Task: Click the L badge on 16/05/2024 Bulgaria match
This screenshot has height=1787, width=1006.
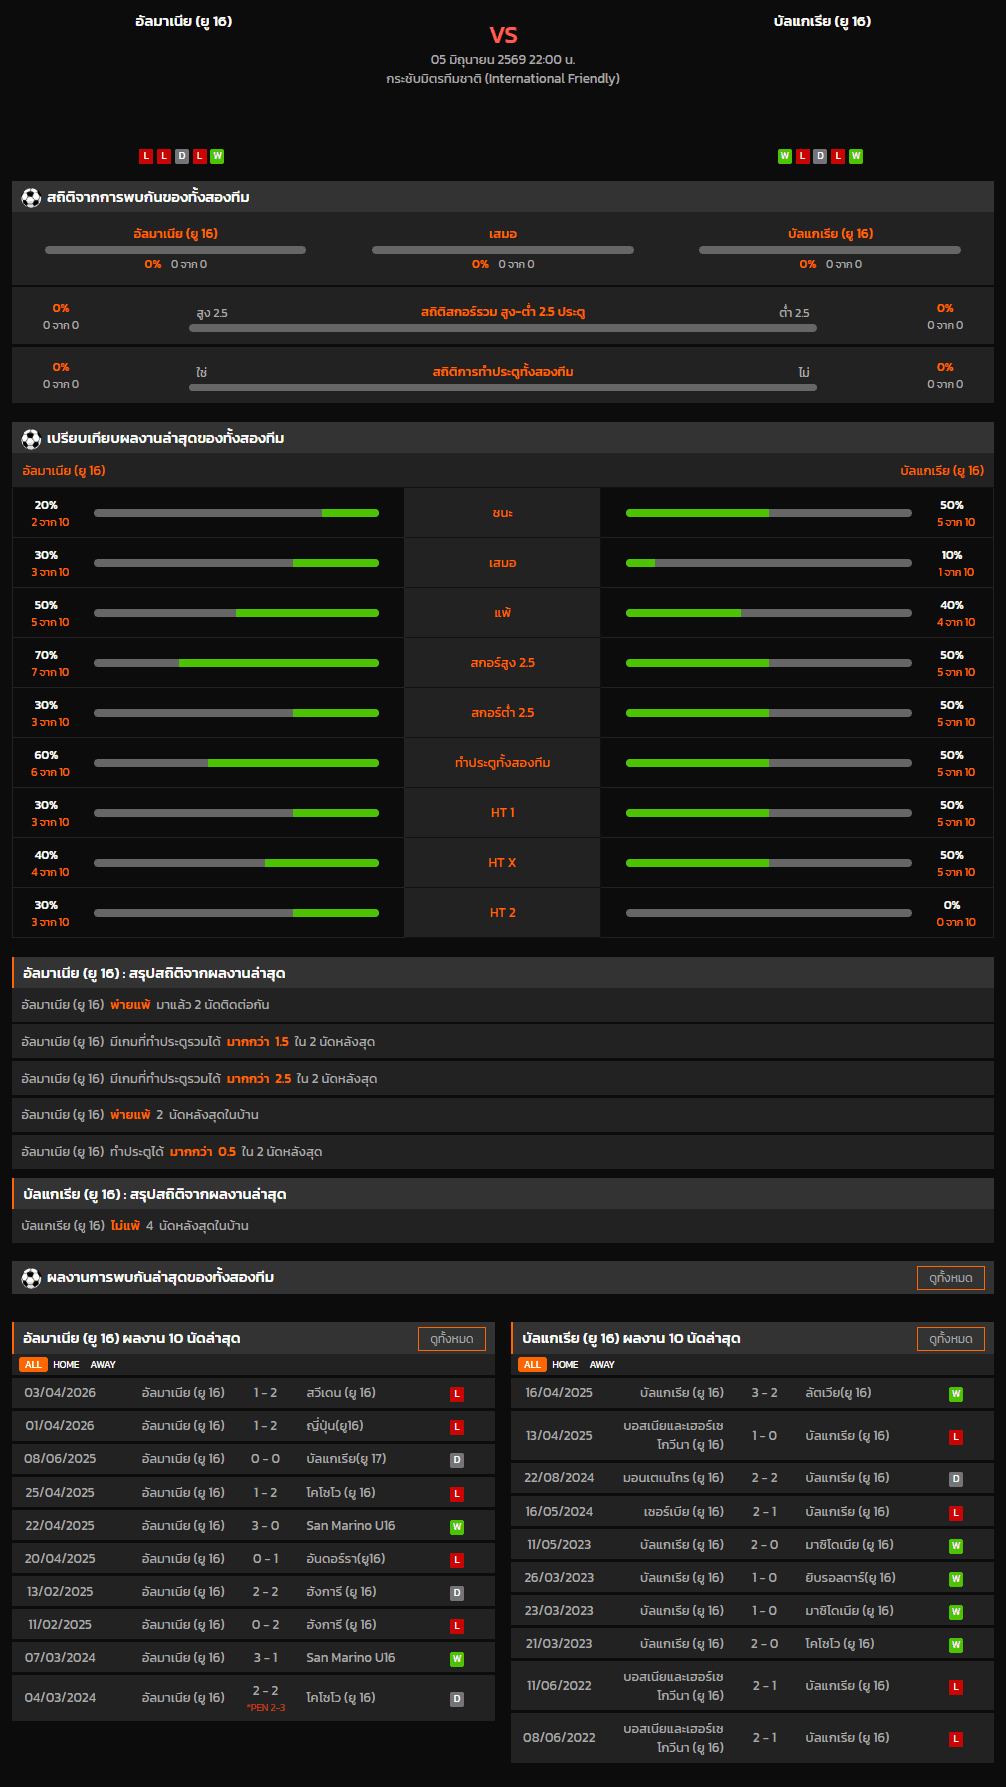Action: [x=955, y=1513]
